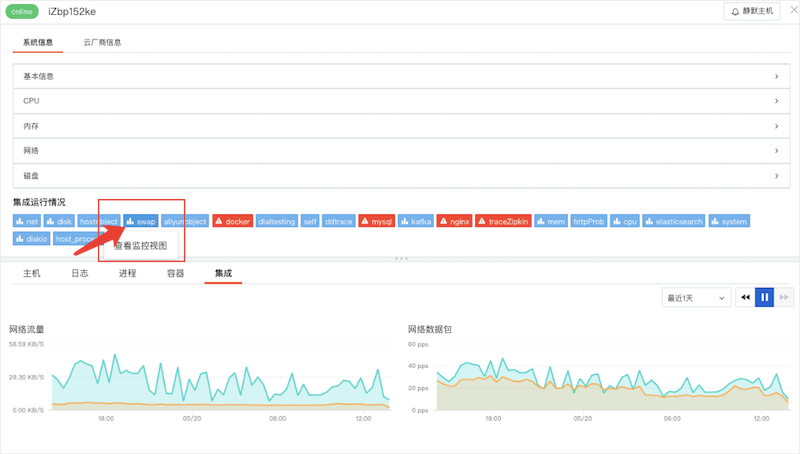Click the cpu integration tag
This screenshot has height=454, width=800.
coord(625,221)
